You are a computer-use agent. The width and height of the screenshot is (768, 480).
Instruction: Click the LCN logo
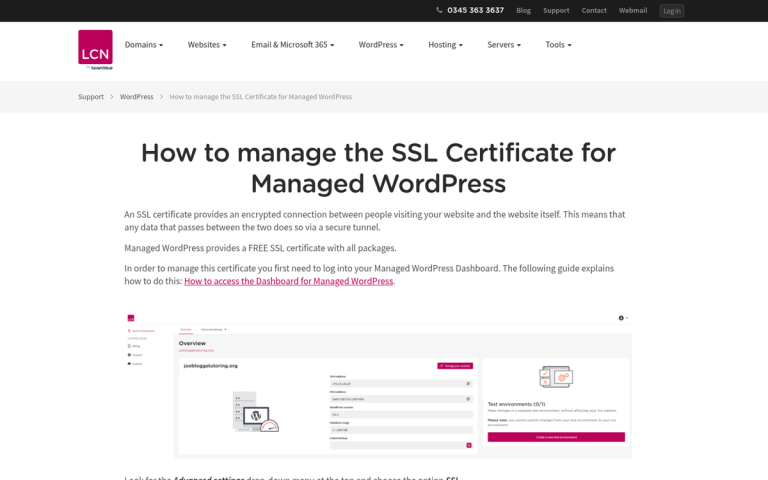96,50
